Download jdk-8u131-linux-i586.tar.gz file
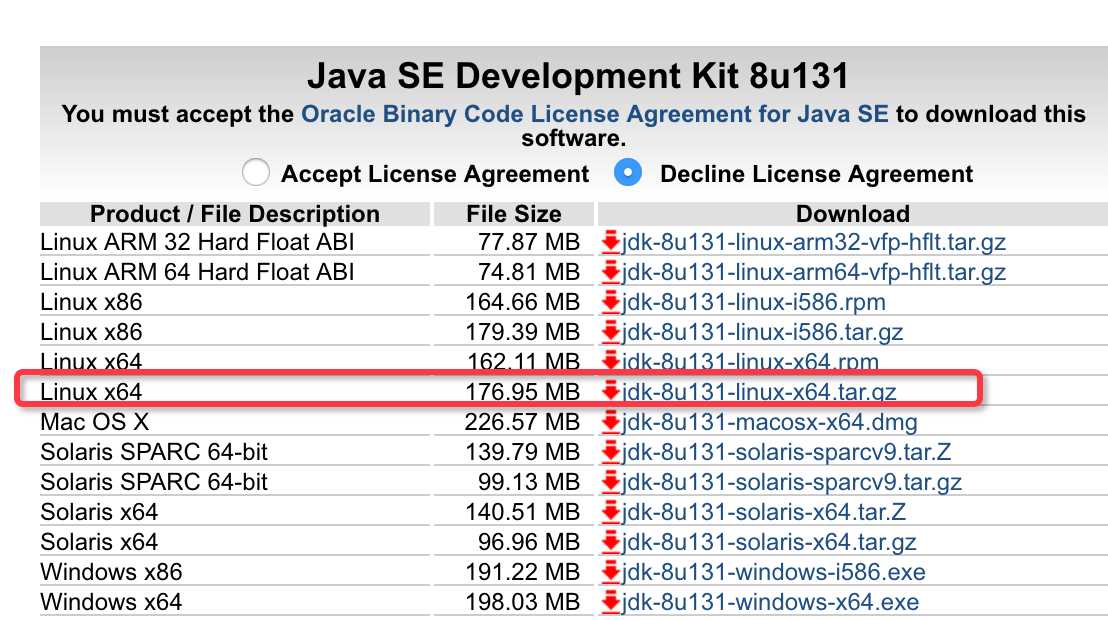 coord(762,332)
